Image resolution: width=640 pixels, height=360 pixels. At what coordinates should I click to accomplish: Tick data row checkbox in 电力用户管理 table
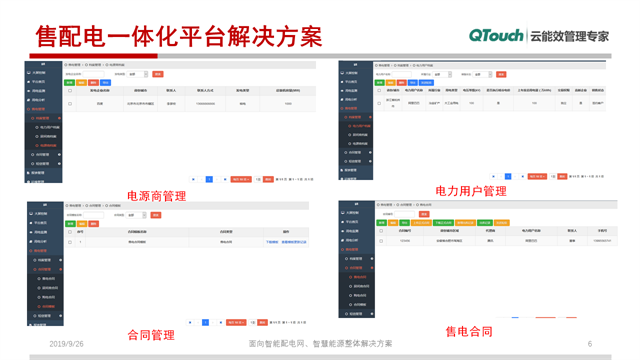379,103
